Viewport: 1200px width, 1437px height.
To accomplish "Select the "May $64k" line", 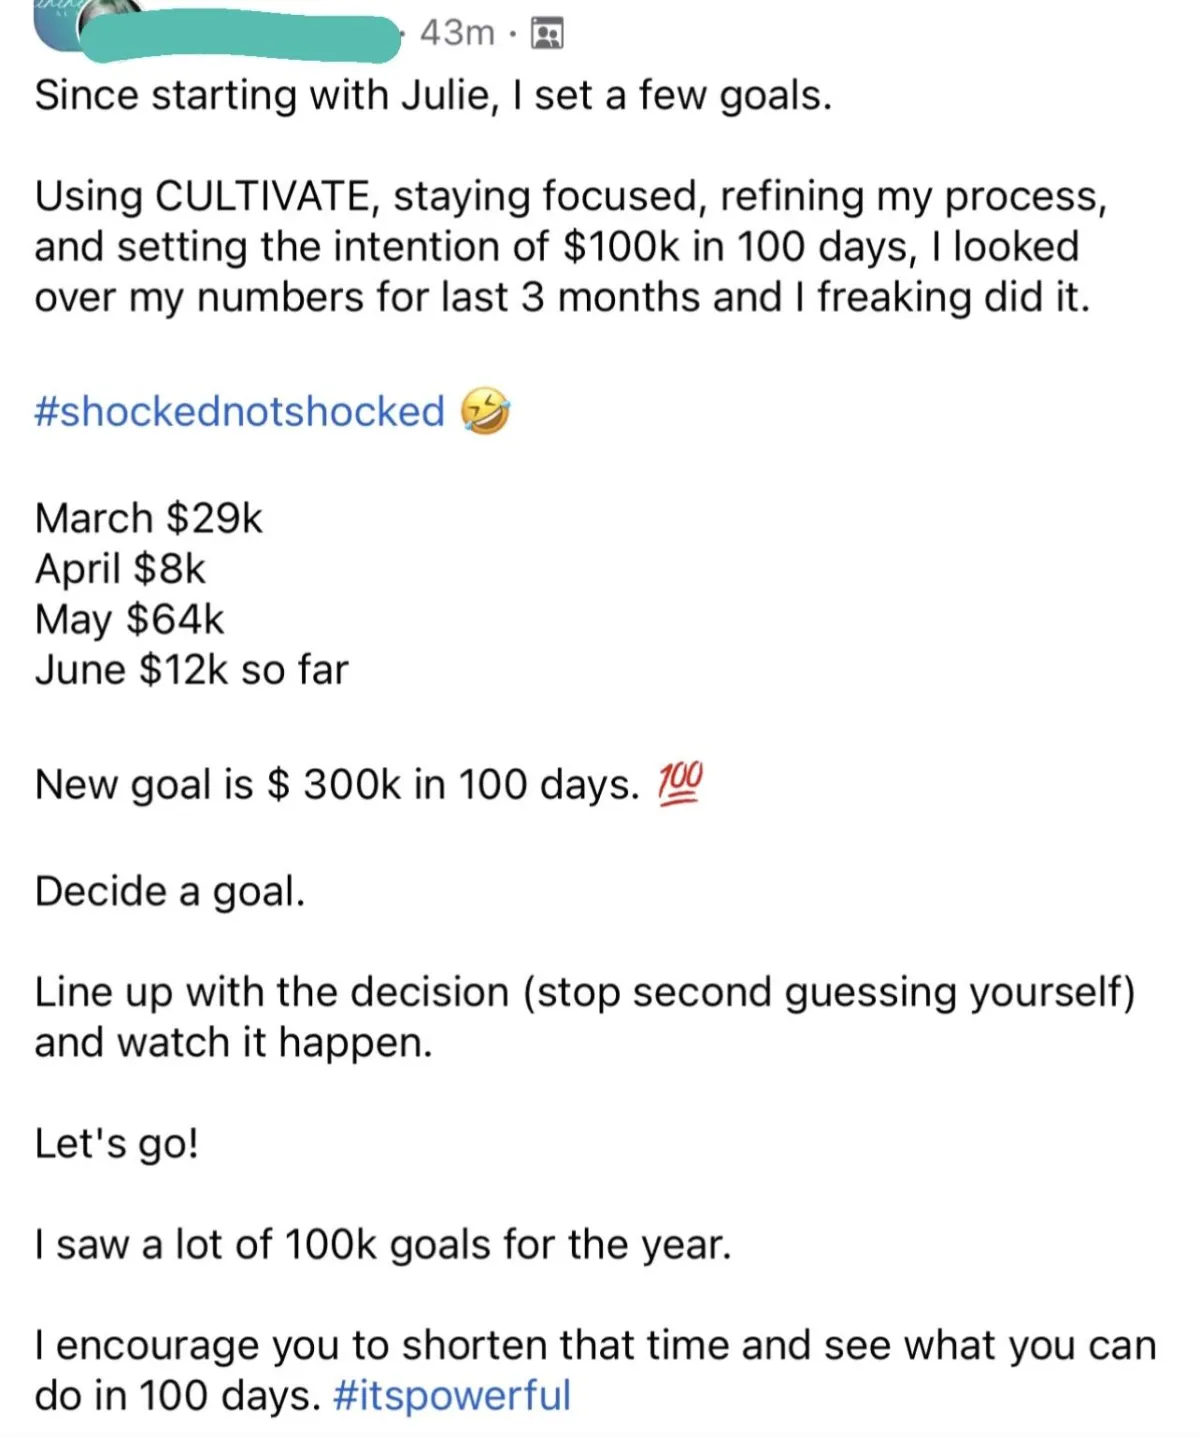I will [130, 620].
